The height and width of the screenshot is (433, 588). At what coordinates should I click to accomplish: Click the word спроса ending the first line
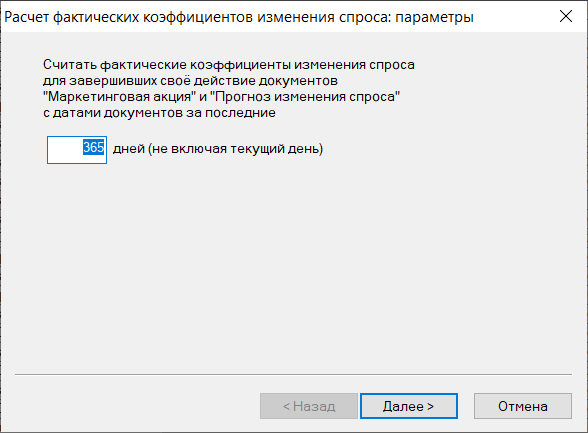(392, 65)
